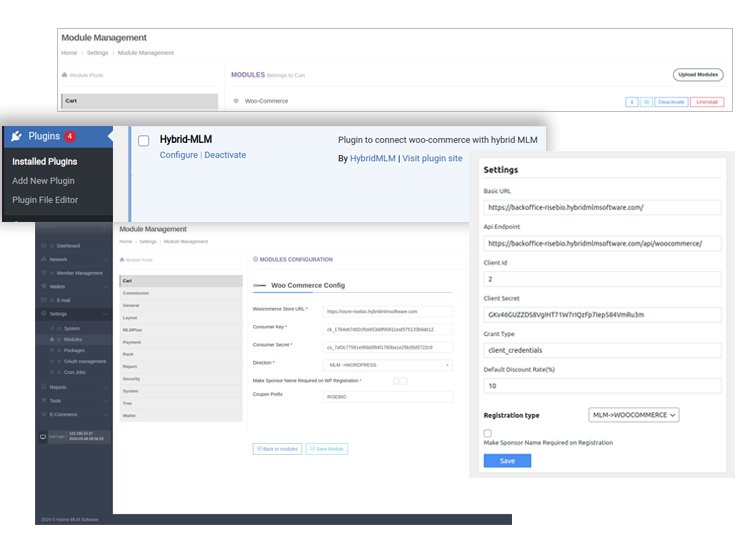Click the Client Secret input field
740x550 pixels.
coord(602,314)
